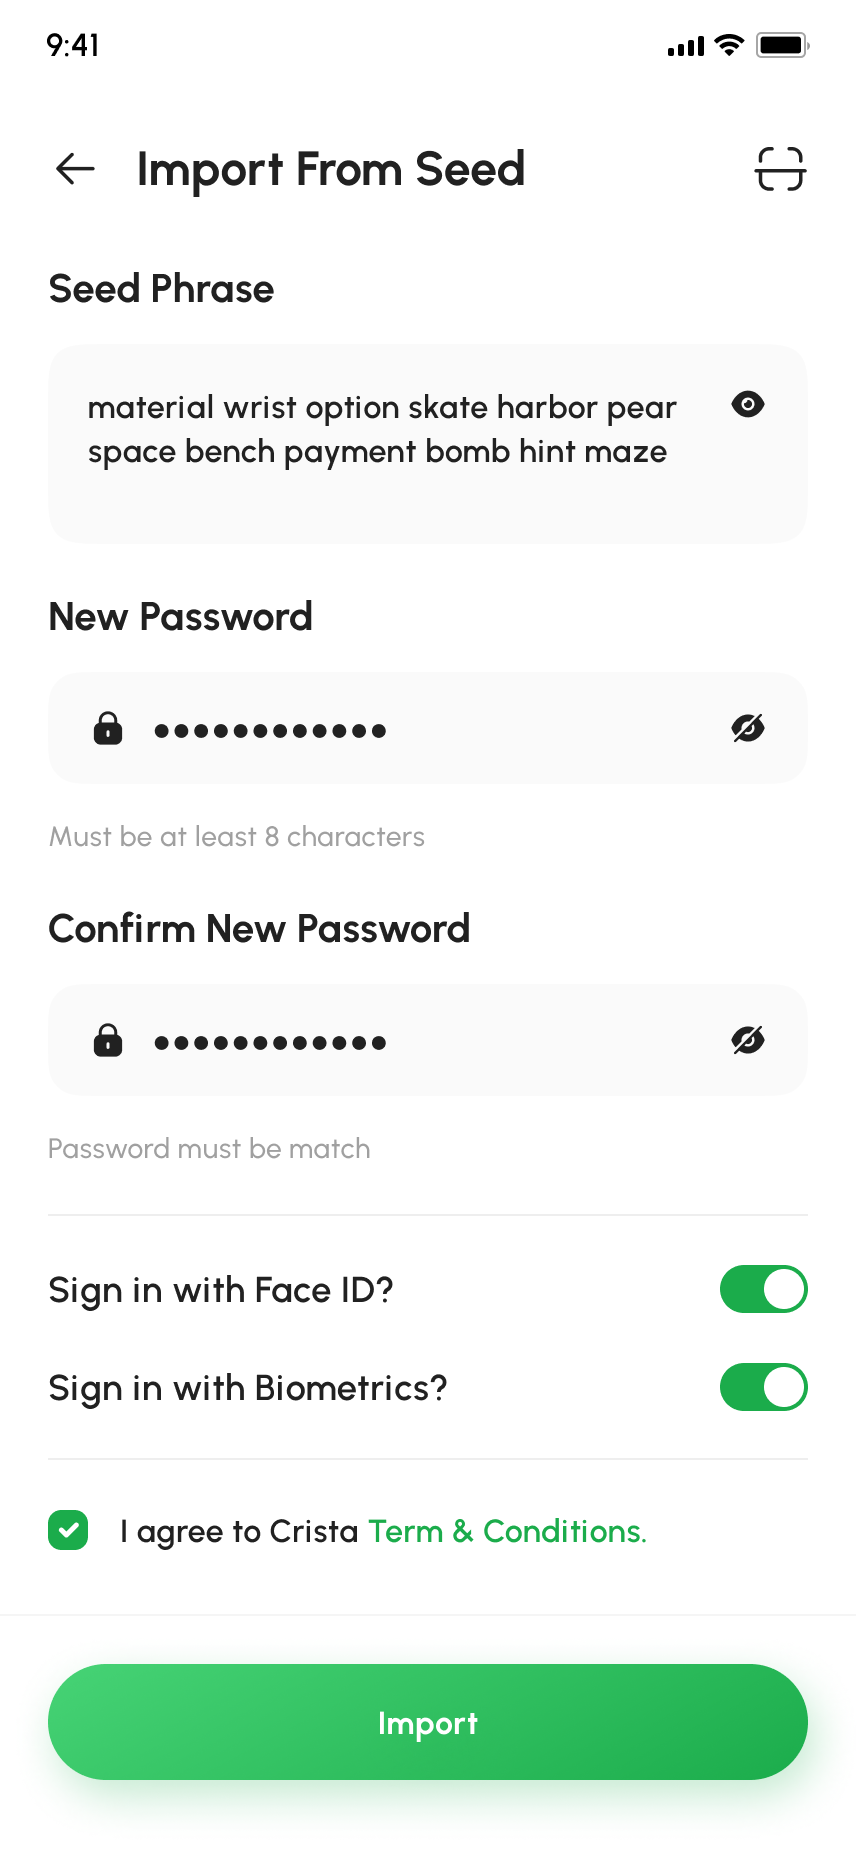The image size is (856, 1852).
Task: Open the Term & Conditions link
Action: click(x=507, y=1531)
